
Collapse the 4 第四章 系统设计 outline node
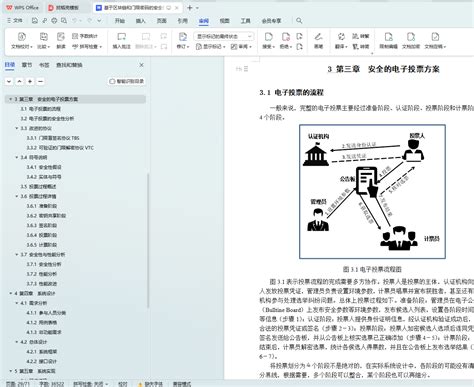[10, 293]
